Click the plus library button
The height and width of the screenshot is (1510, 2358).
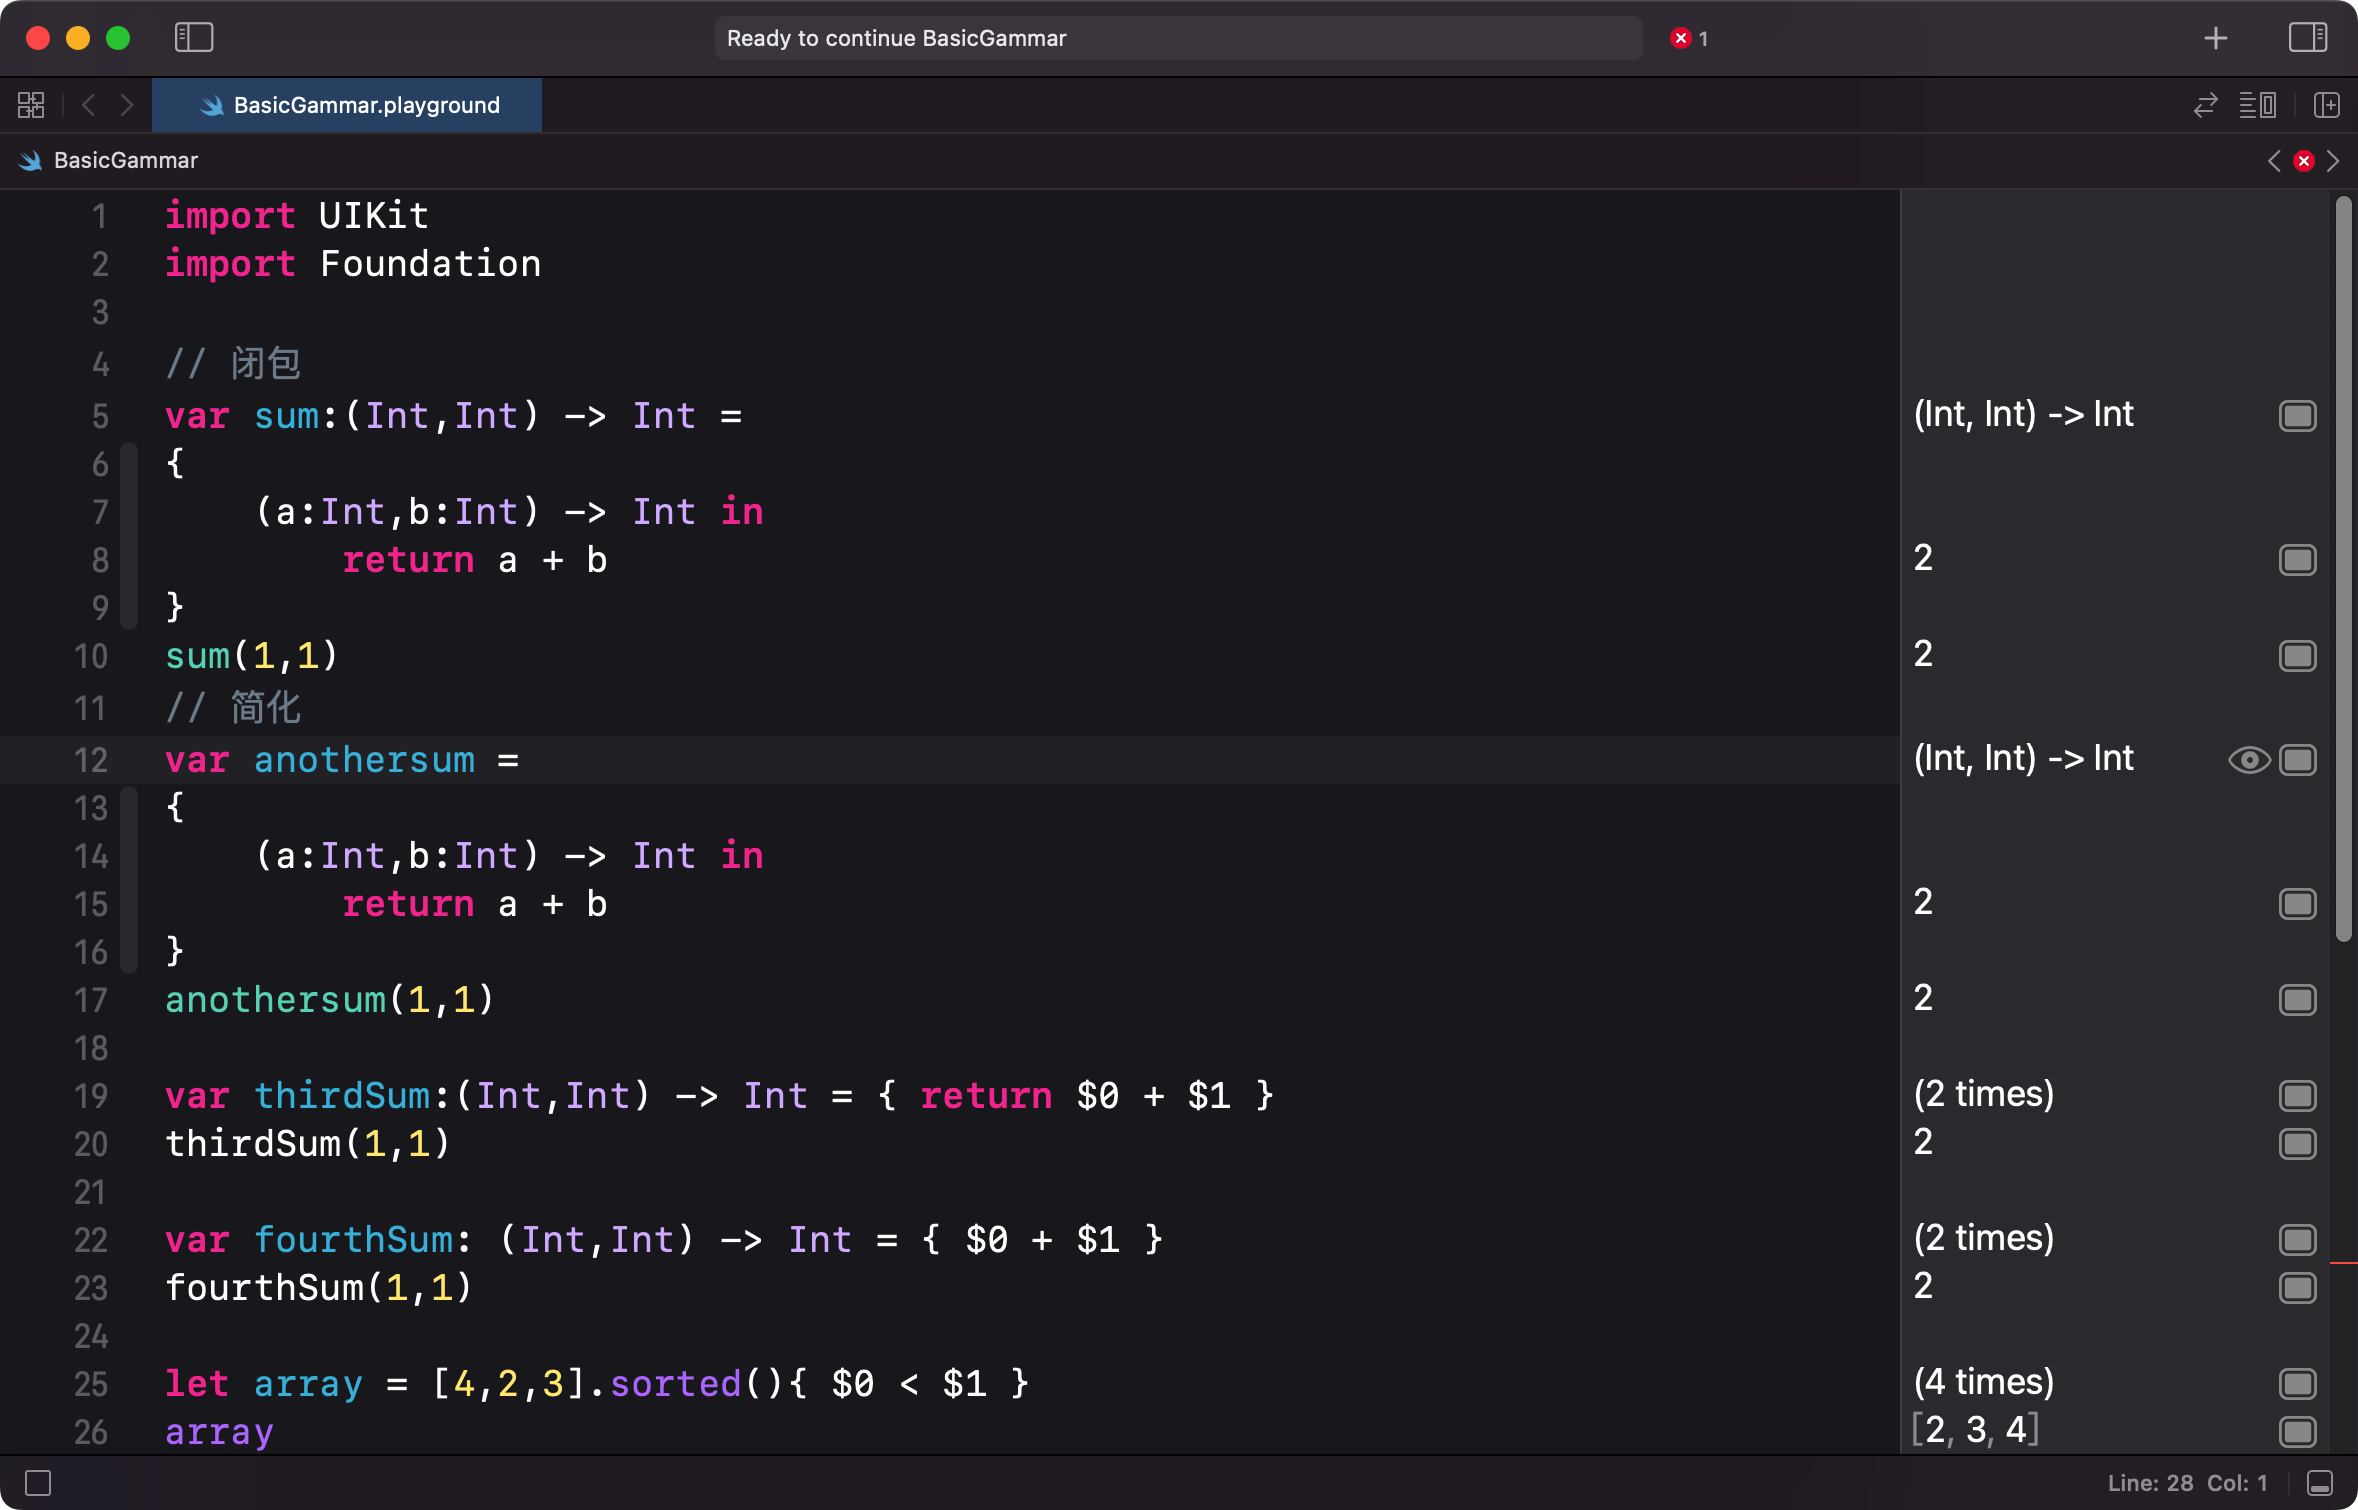[x=2216, y=38]
